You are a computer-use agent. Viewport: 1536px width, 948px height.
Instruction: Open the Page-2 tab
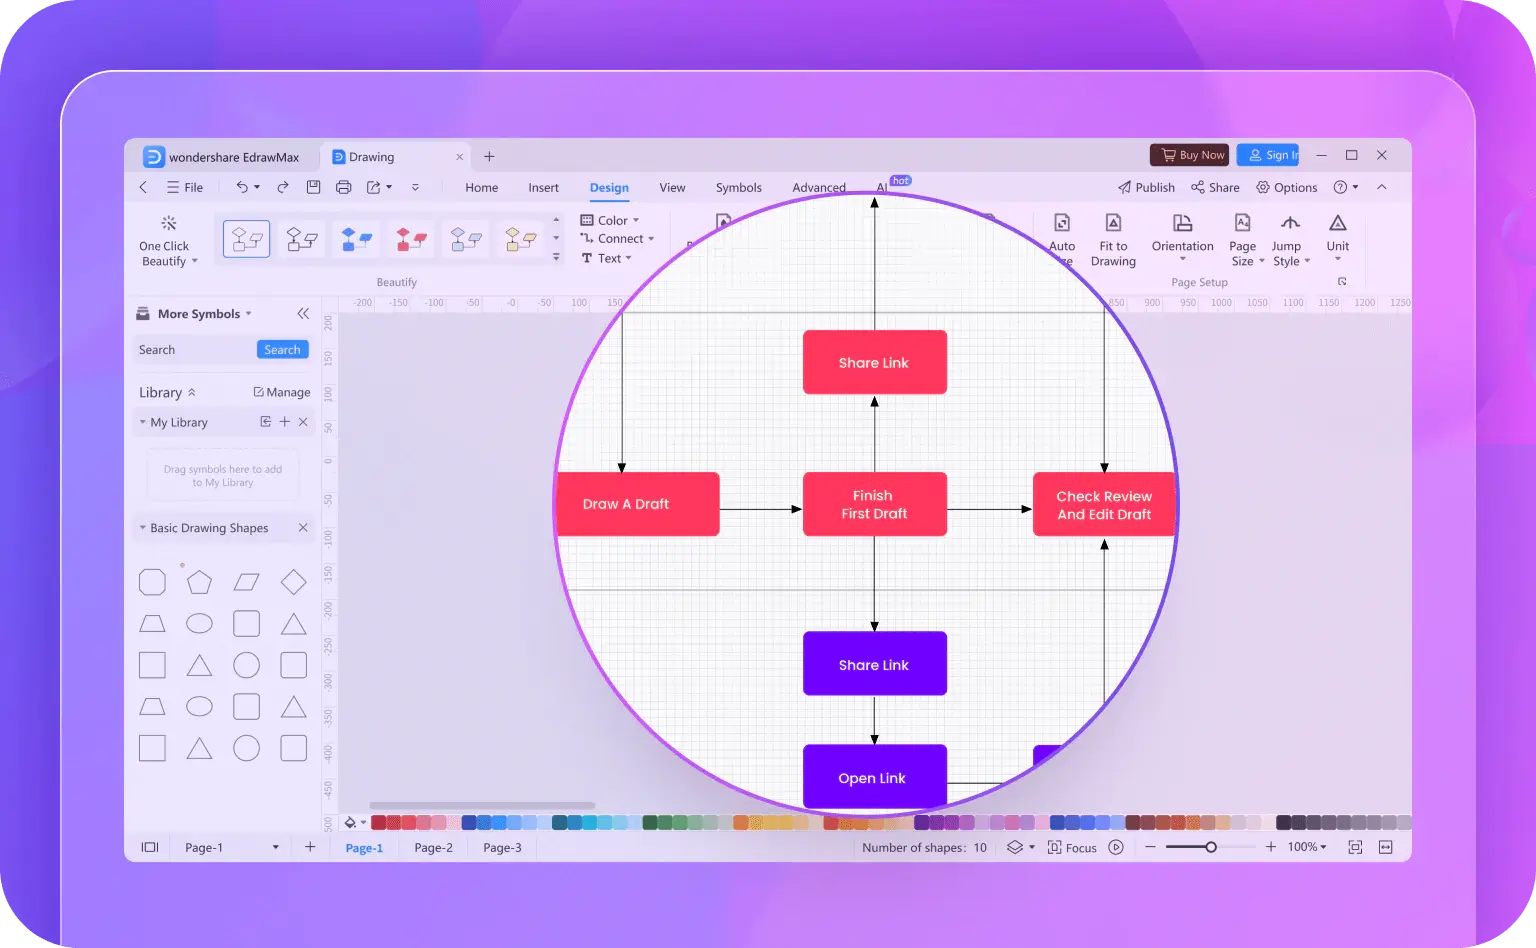point(433,847)
